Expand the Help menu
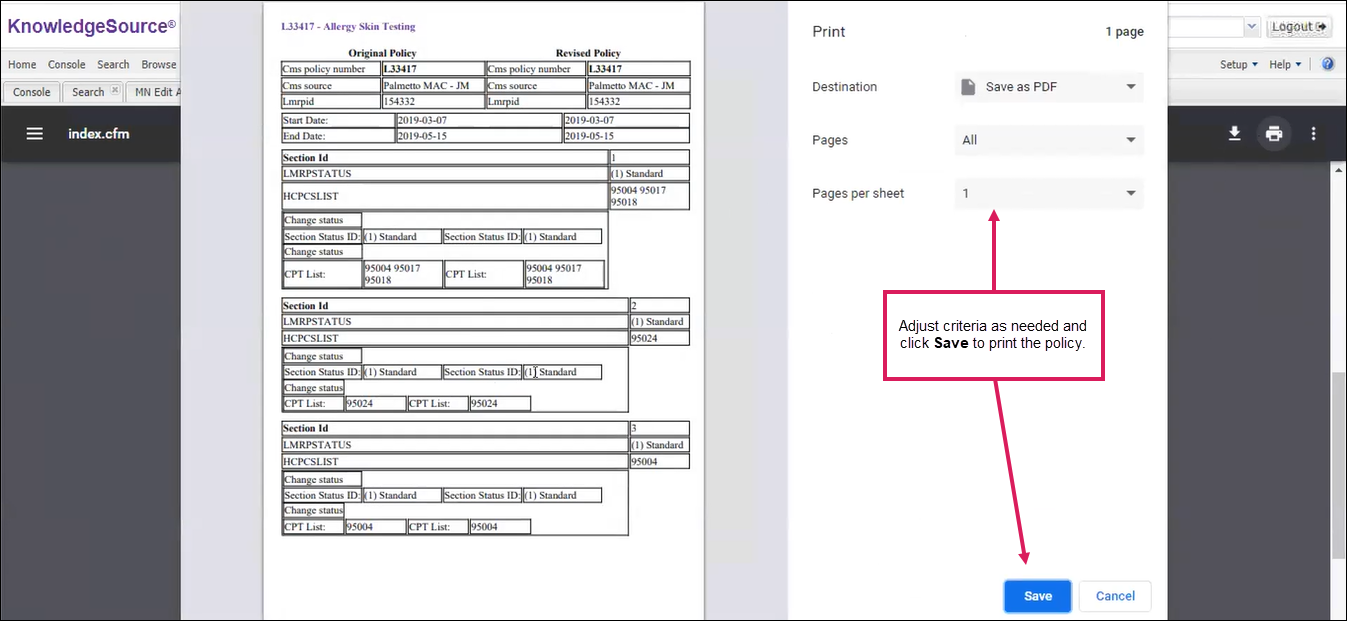1347x621 pixels. point(1285,65)
